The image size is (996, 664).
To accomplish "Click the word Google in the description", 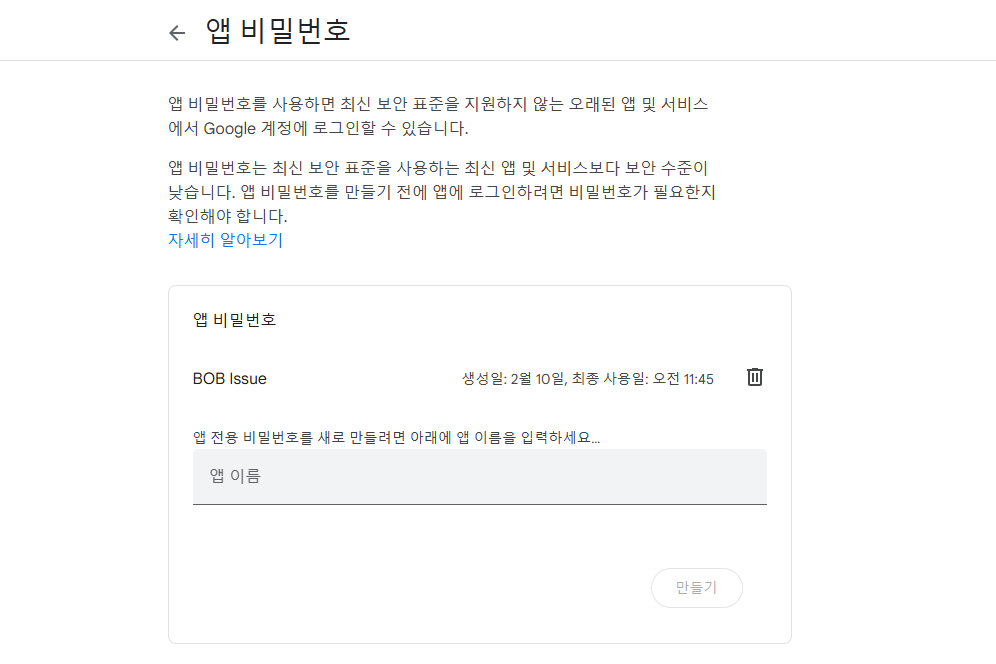I will point(229,128).
